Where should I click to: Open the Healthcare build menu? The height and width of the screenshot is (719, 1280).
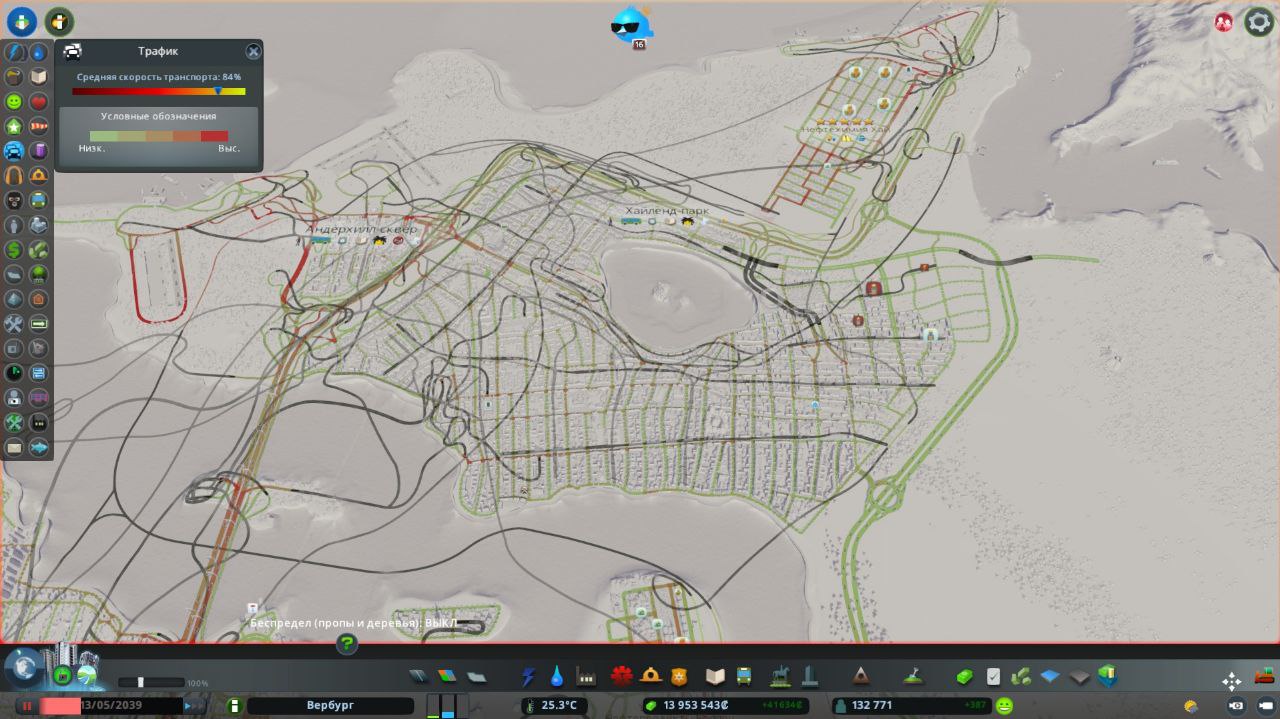[622, 677]
